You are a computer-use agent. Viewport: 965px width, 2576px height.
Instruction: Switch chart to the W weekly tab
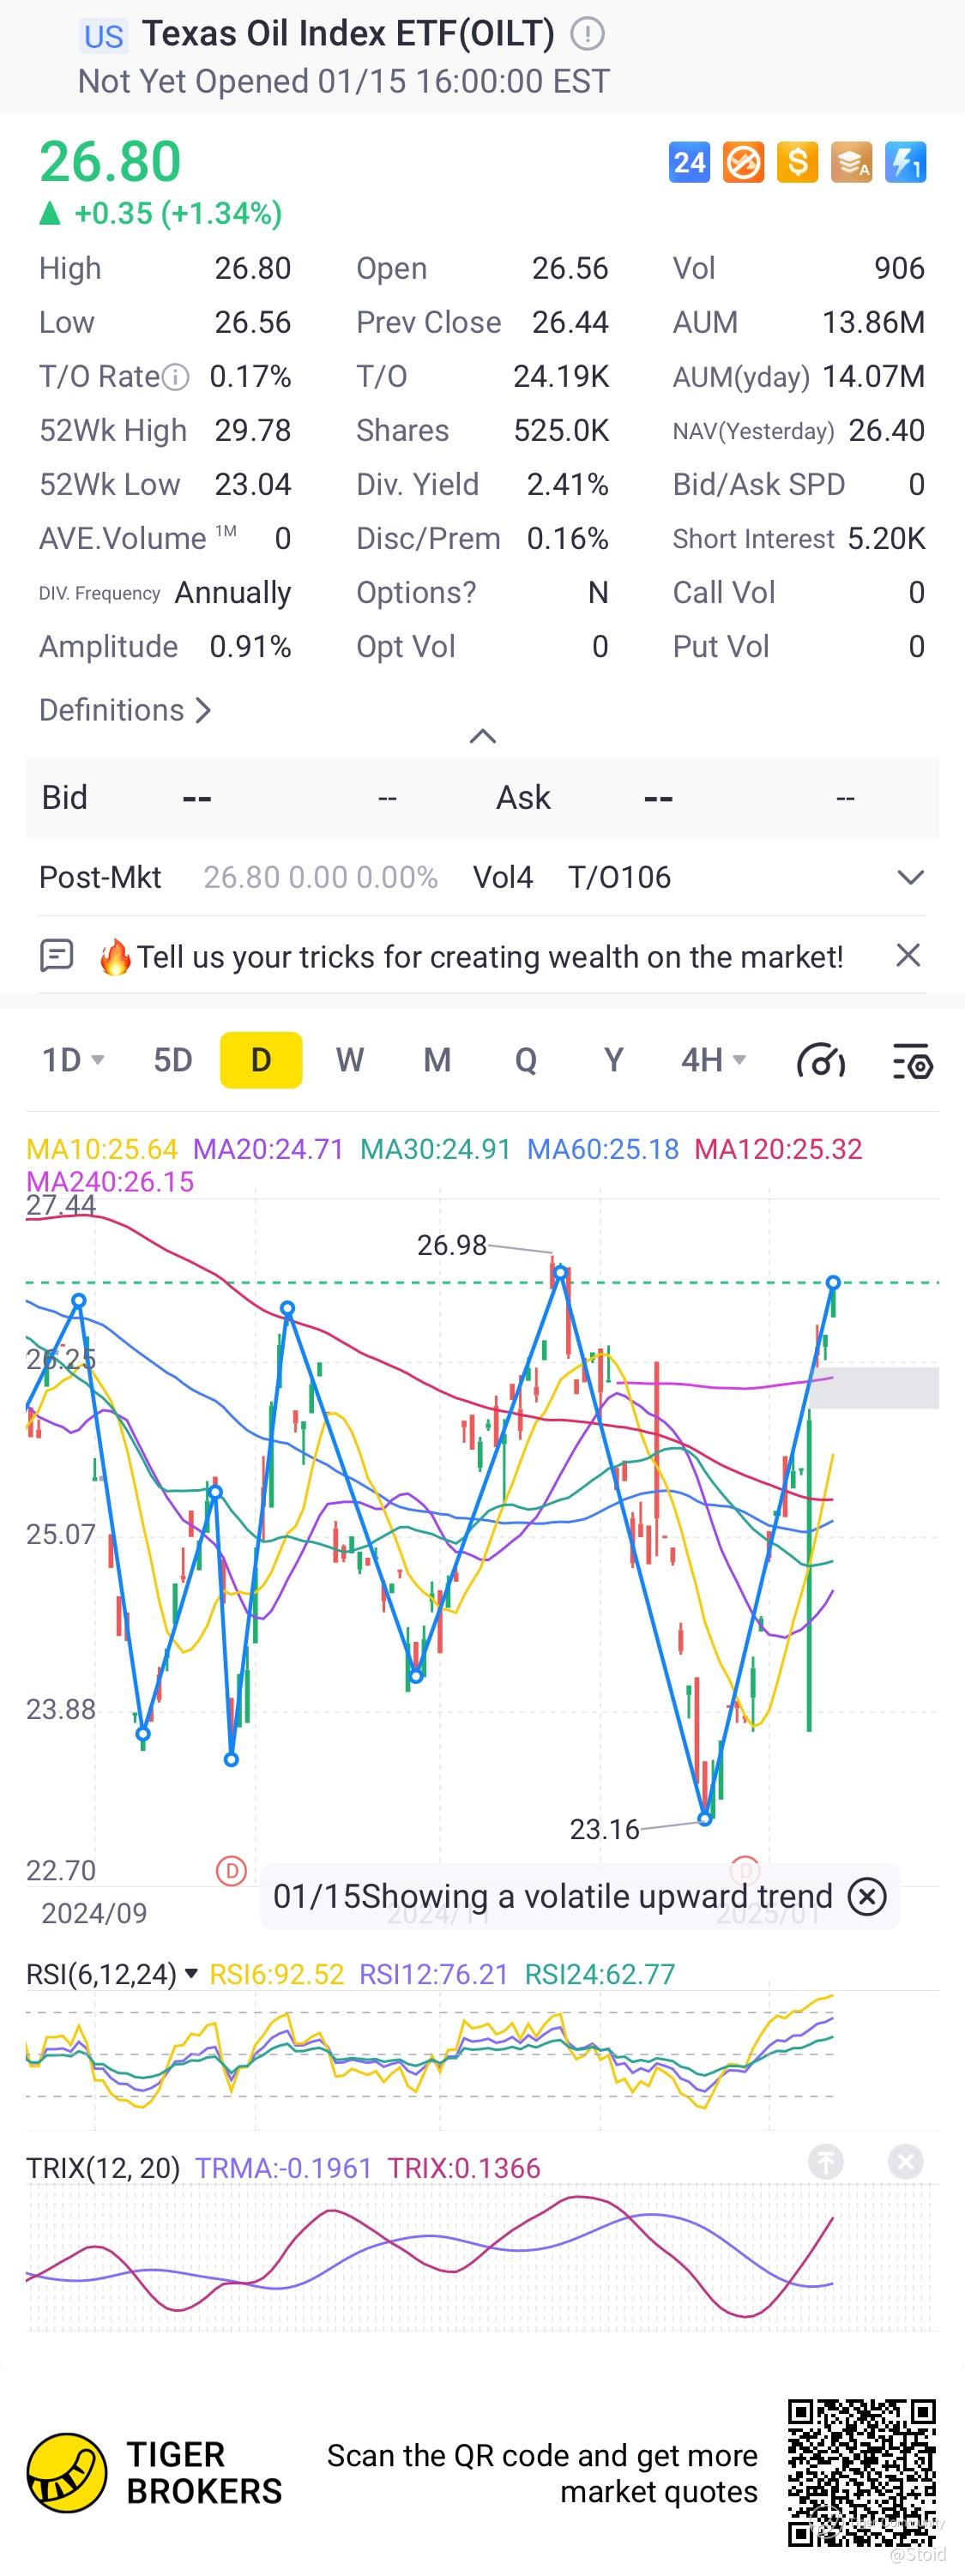click(x=349, y=1060)
